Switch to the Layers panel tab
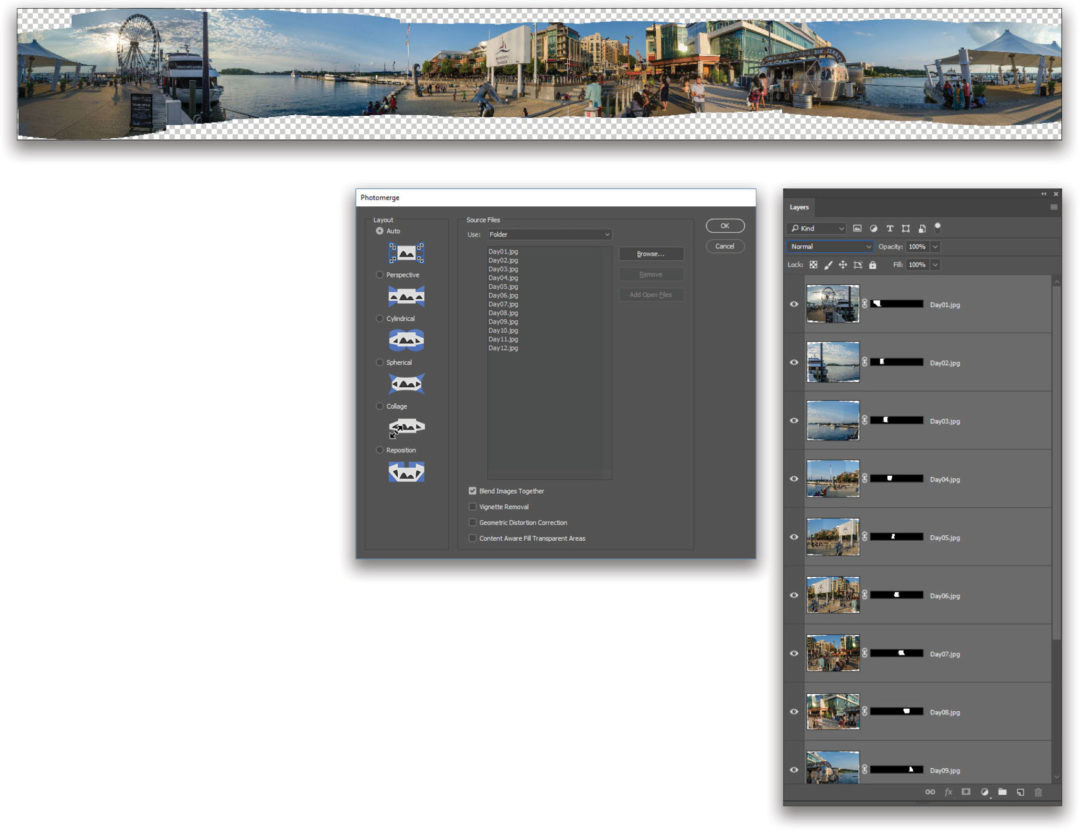Viewport: 1080px width, 832px height. click(800, 207)
